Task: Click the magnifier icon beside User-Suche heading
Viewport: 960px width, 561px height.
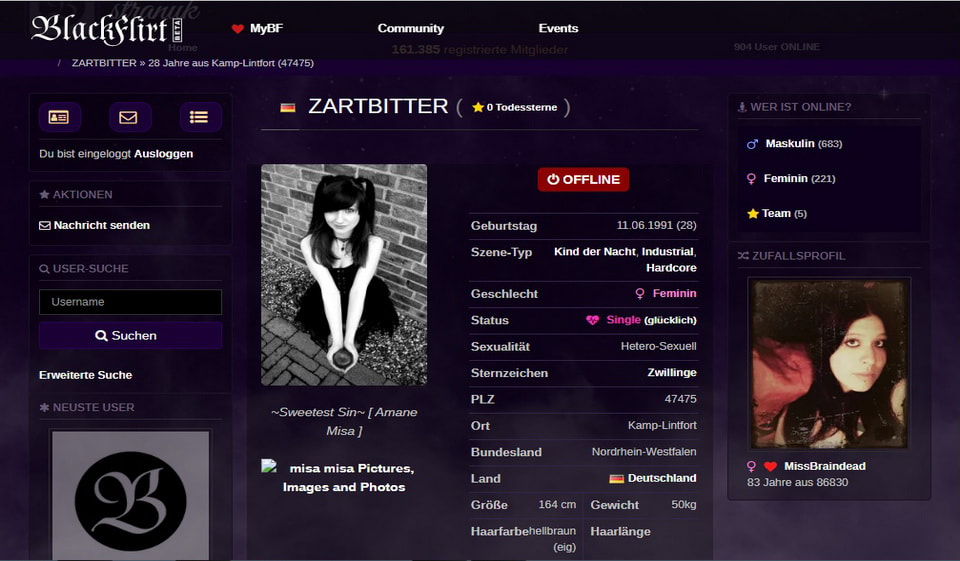Action: point(44,269)
